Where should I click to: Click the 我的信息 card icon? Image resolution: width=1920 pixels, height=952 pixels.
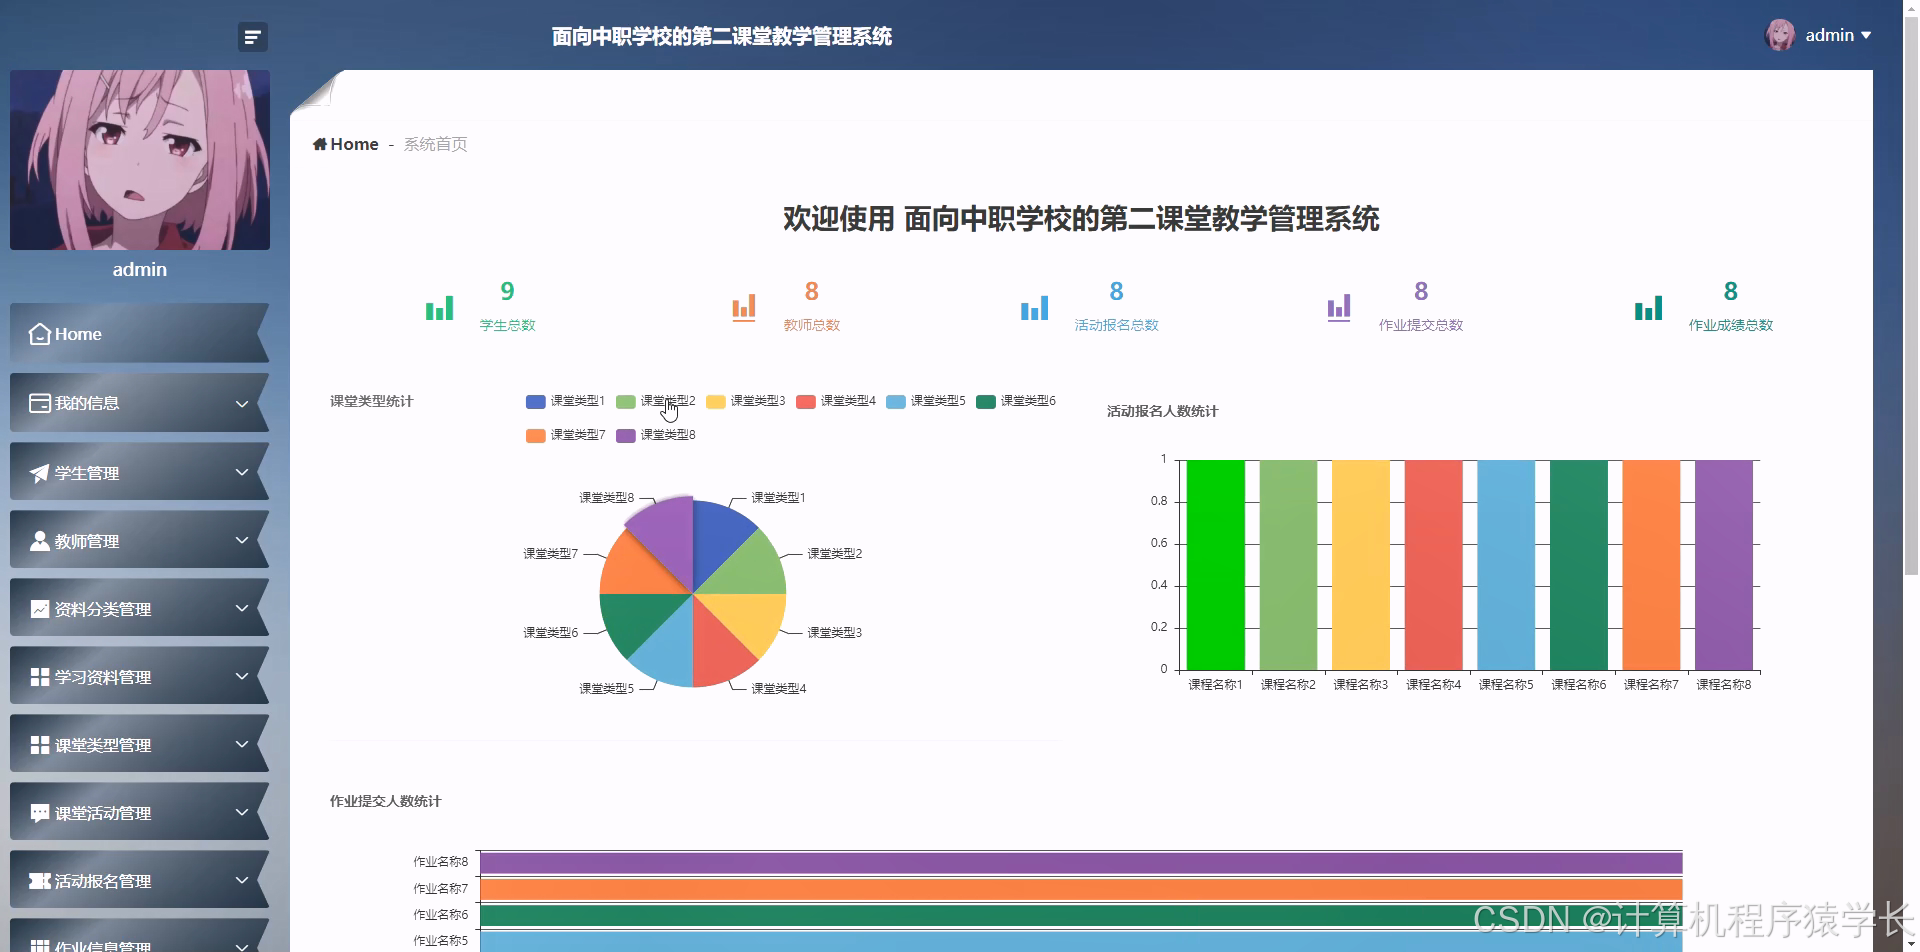[40, 403]
